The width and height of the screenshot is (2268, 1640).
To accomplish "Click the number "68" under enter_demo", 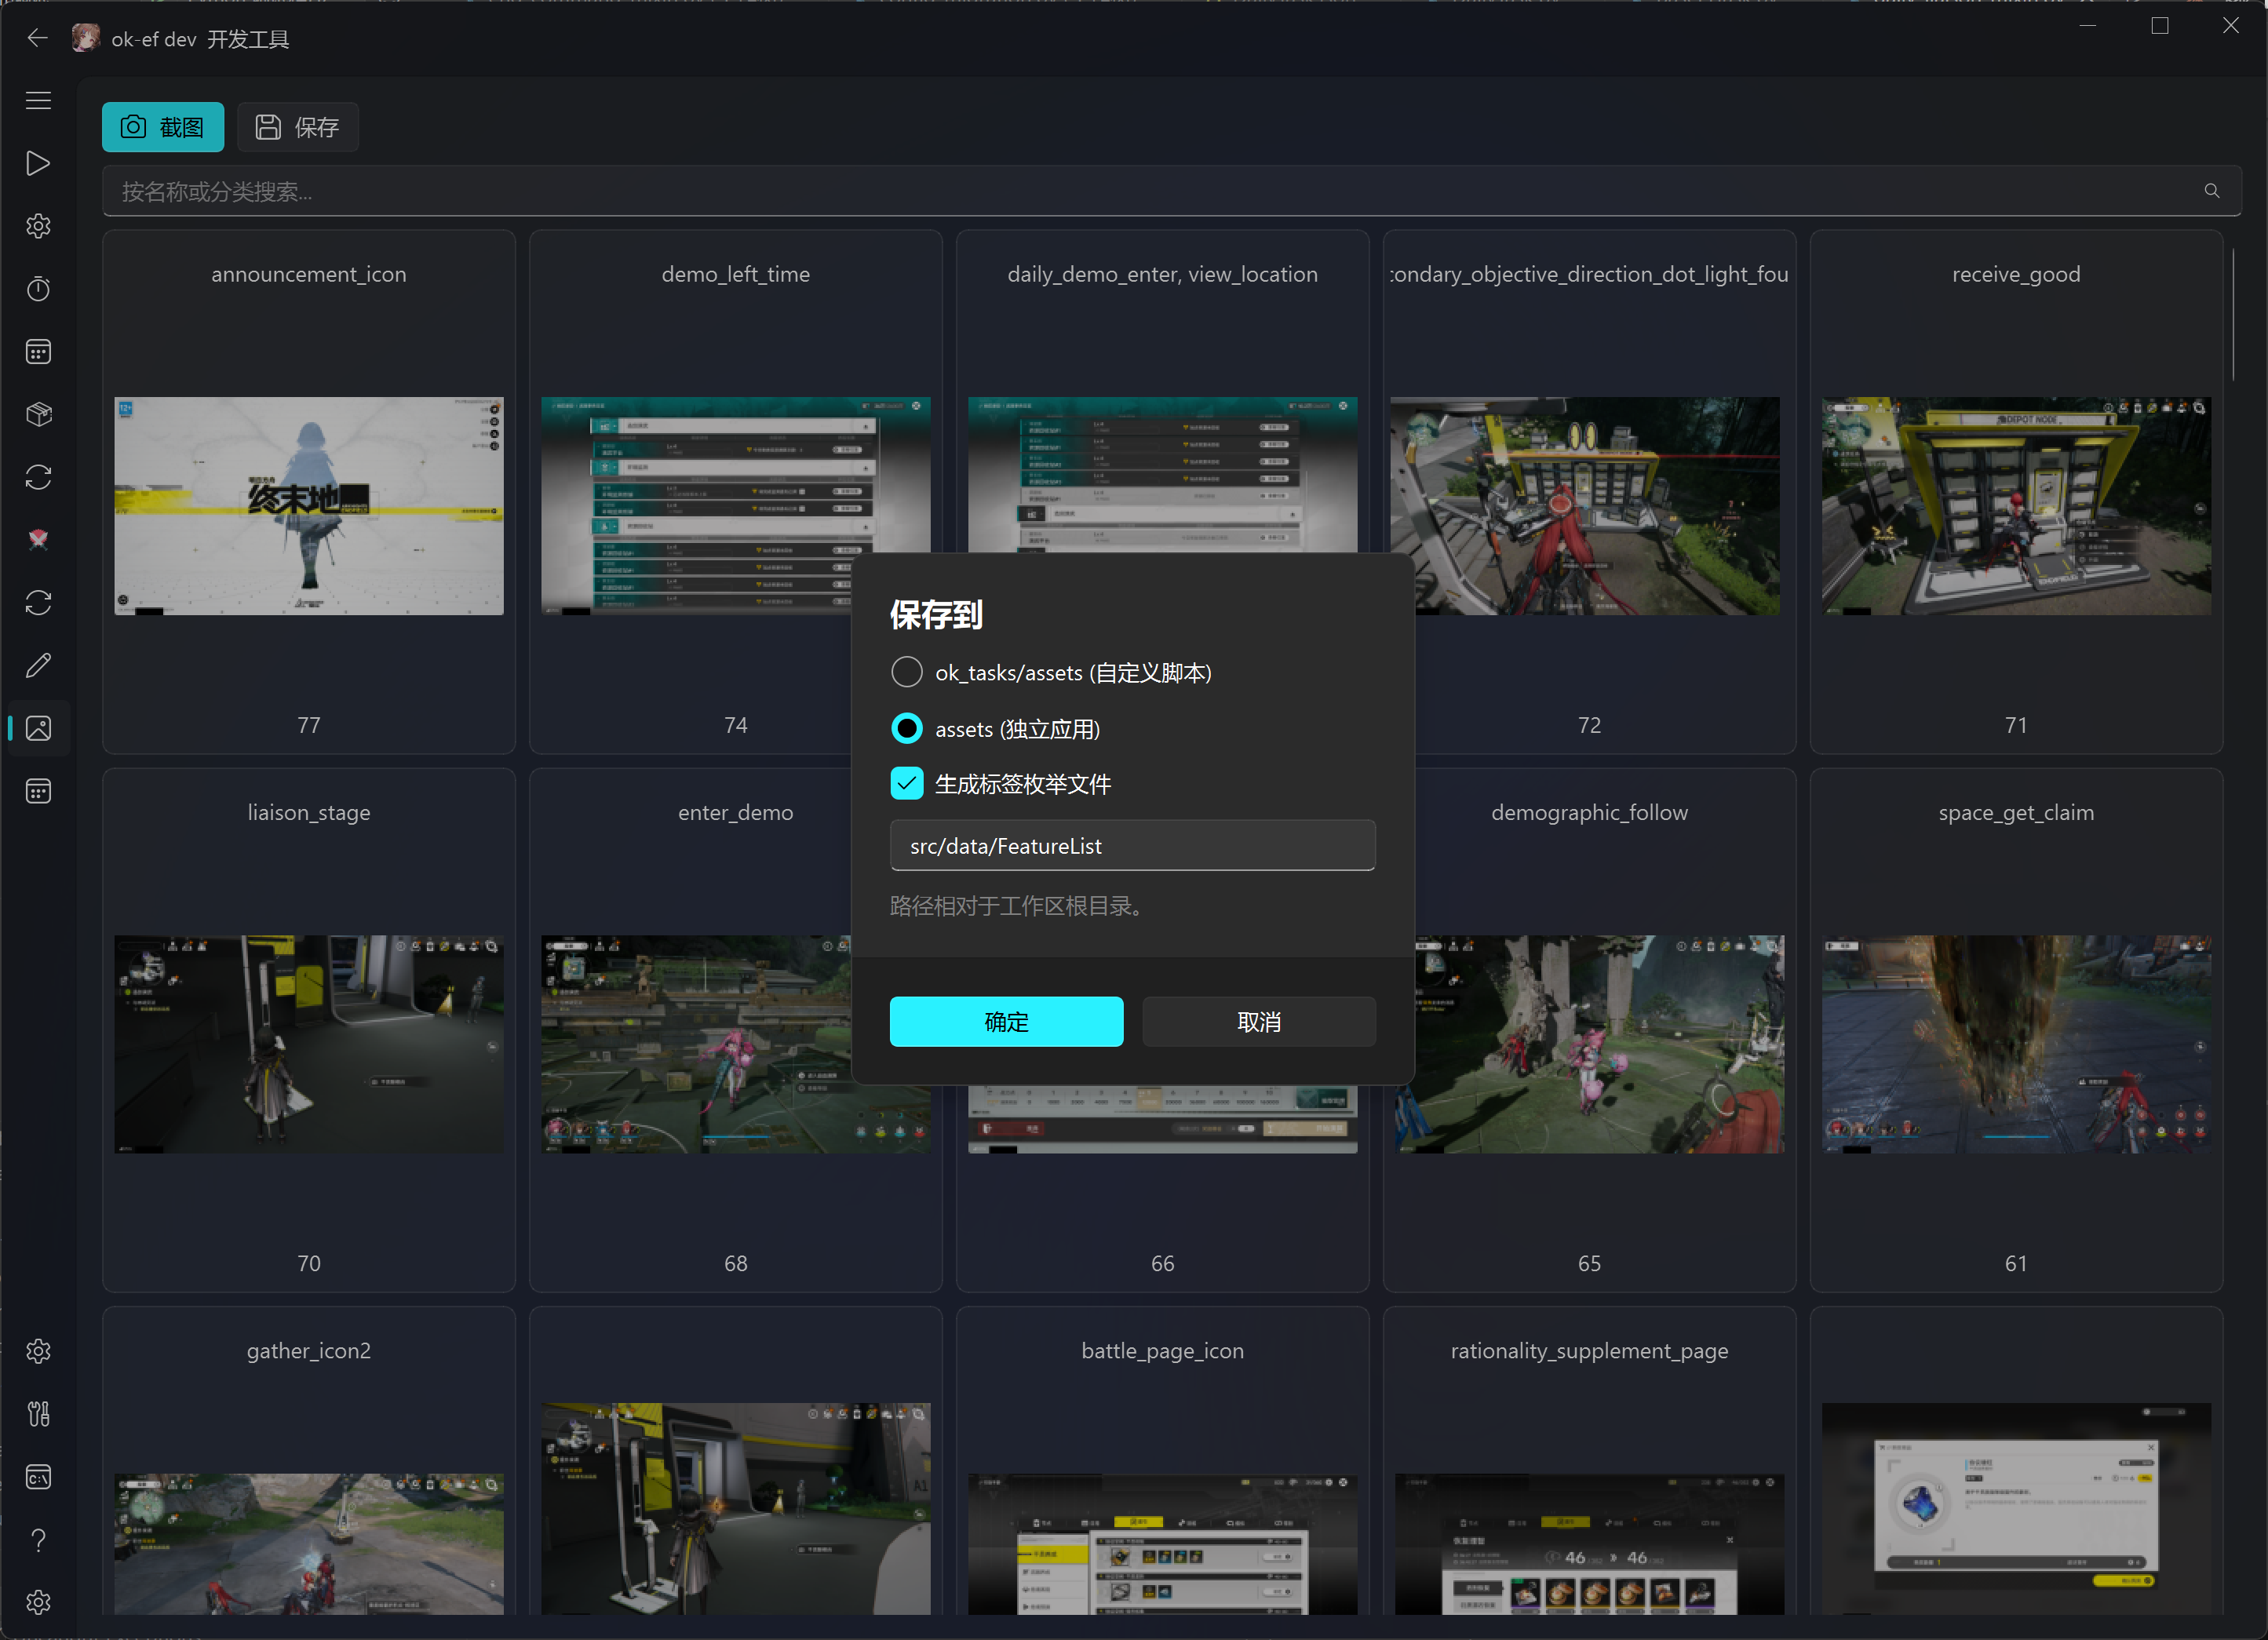I will (x=736, y=1263).
